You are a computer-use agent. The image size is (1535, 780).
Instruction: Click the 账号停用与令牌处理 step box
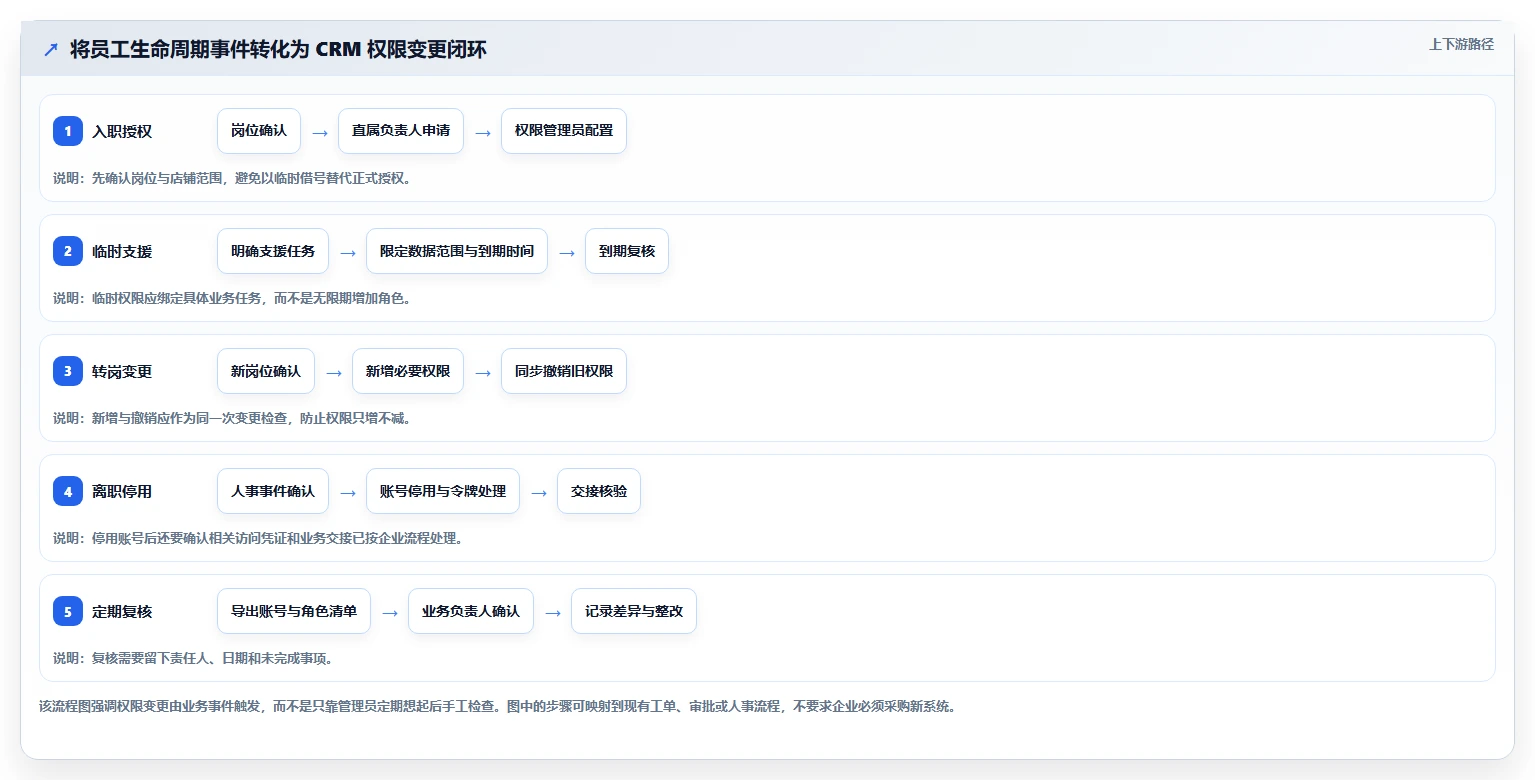point(443,491)
